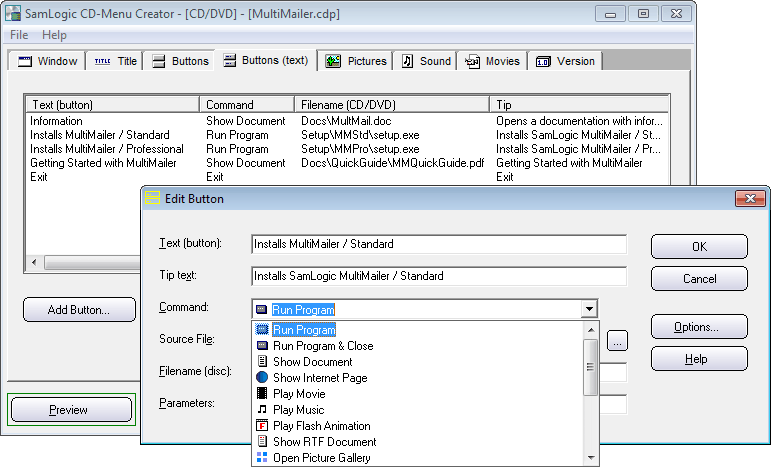
Task: Select the Information row in button list
Action: click(347, 121)
